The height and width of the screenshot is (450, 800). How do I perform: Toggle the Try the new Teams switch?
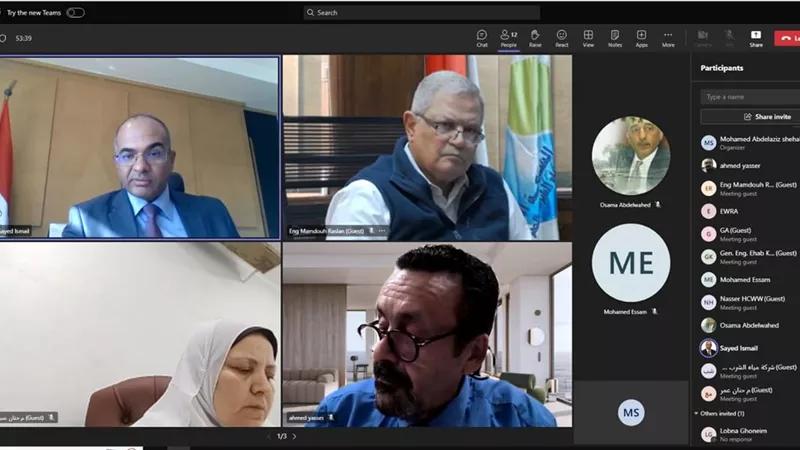76,13
